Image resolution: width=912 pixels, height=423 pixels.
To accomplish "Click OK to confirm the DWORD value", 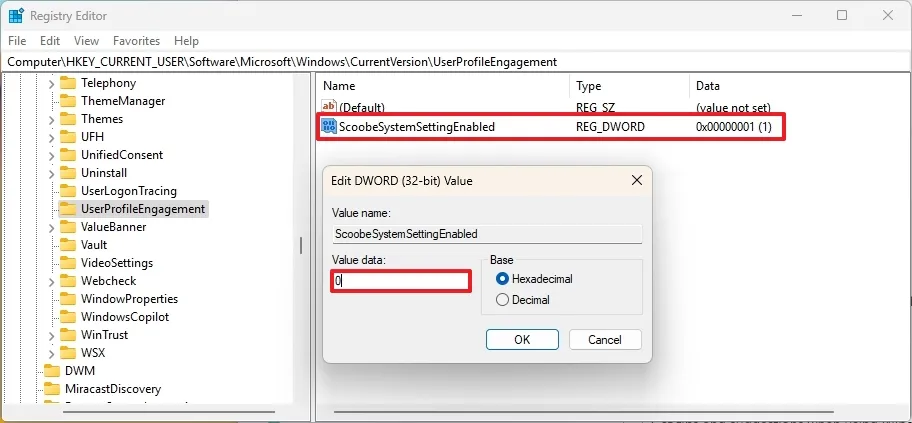I will coord(522,340).
